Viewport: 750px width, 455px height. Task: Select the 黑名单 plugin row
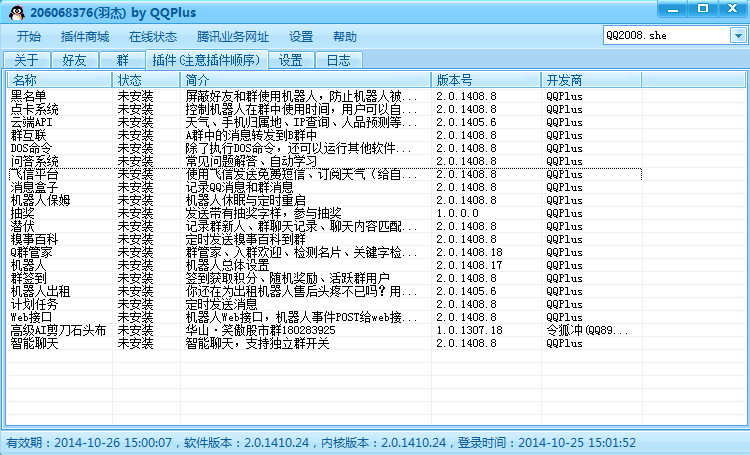point(325,96)
